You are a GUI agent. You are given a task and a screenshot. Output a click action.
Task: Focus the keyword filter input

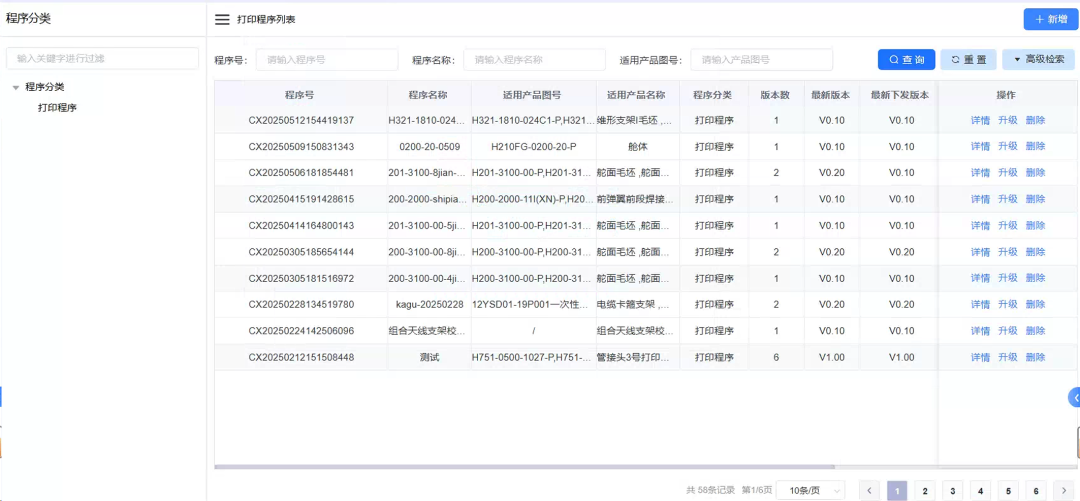tap(103, 59)
